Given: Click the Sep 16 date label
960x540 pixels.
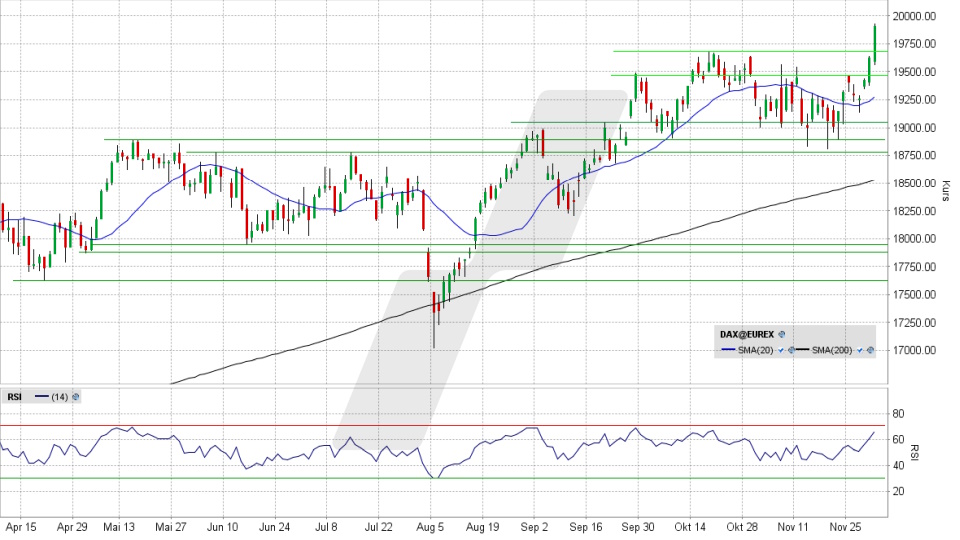Looking at the screenshot, I should point(585,527).
